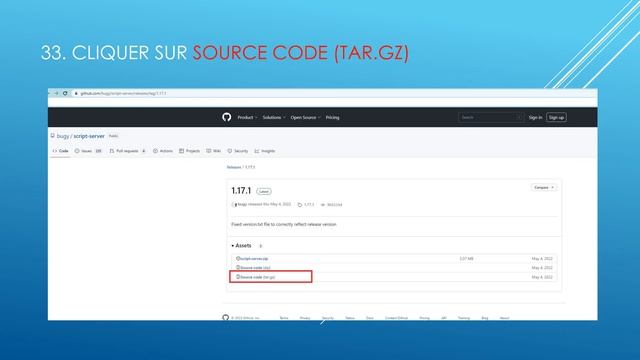Open the Compare dropdown button
This screenshot has height=360, width=640.
click(544, 187)
